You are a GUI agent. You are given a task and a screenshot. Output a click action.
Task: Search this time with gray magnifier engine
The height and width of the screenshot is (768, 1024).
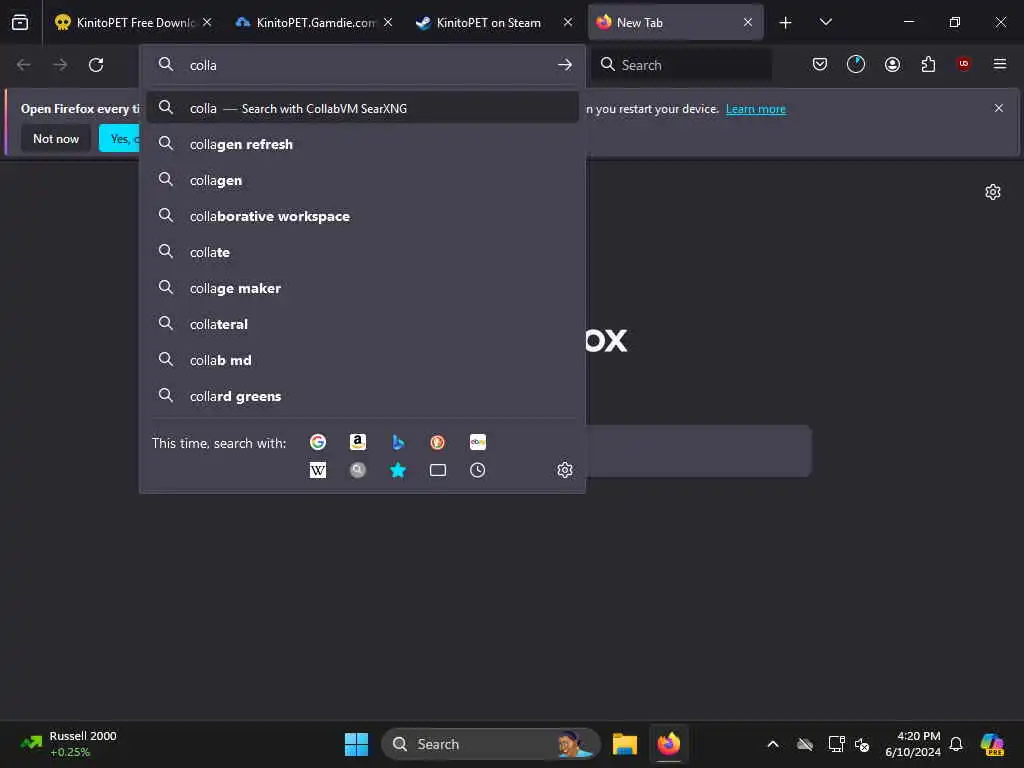point(357,470)
